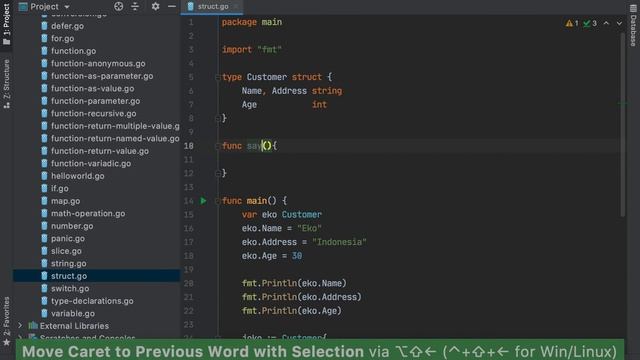Select function-return-named-value.go file
The image size is (640, 360).
pyautogui.click(x=115, y=138)
